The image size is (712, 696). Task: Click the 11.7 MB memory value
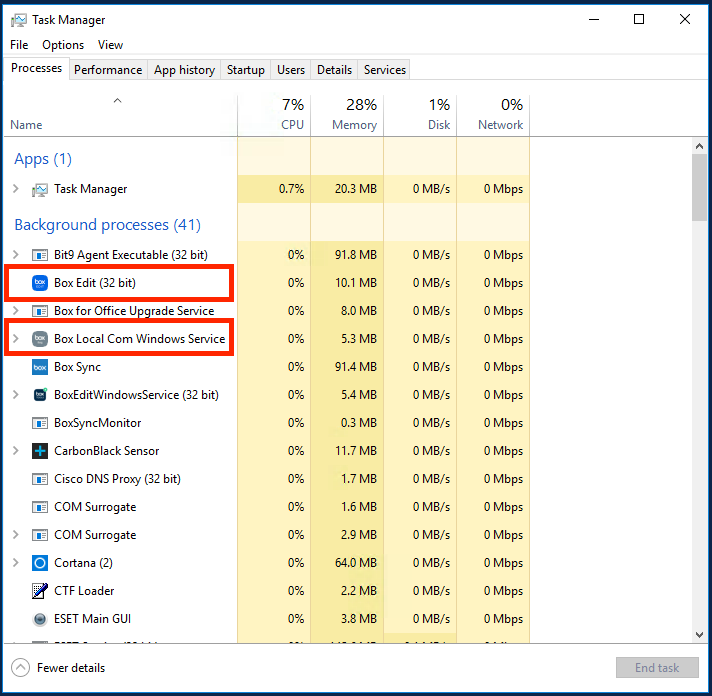[x=356, y=451]
